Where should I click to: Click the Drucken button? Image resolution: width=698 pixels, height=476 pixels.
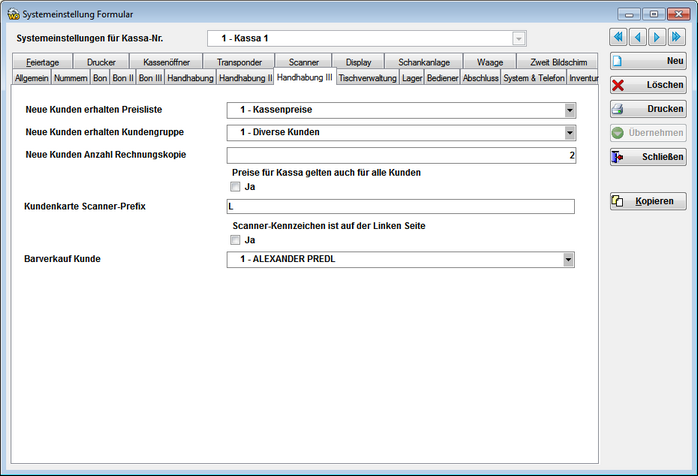click(648, 109)
